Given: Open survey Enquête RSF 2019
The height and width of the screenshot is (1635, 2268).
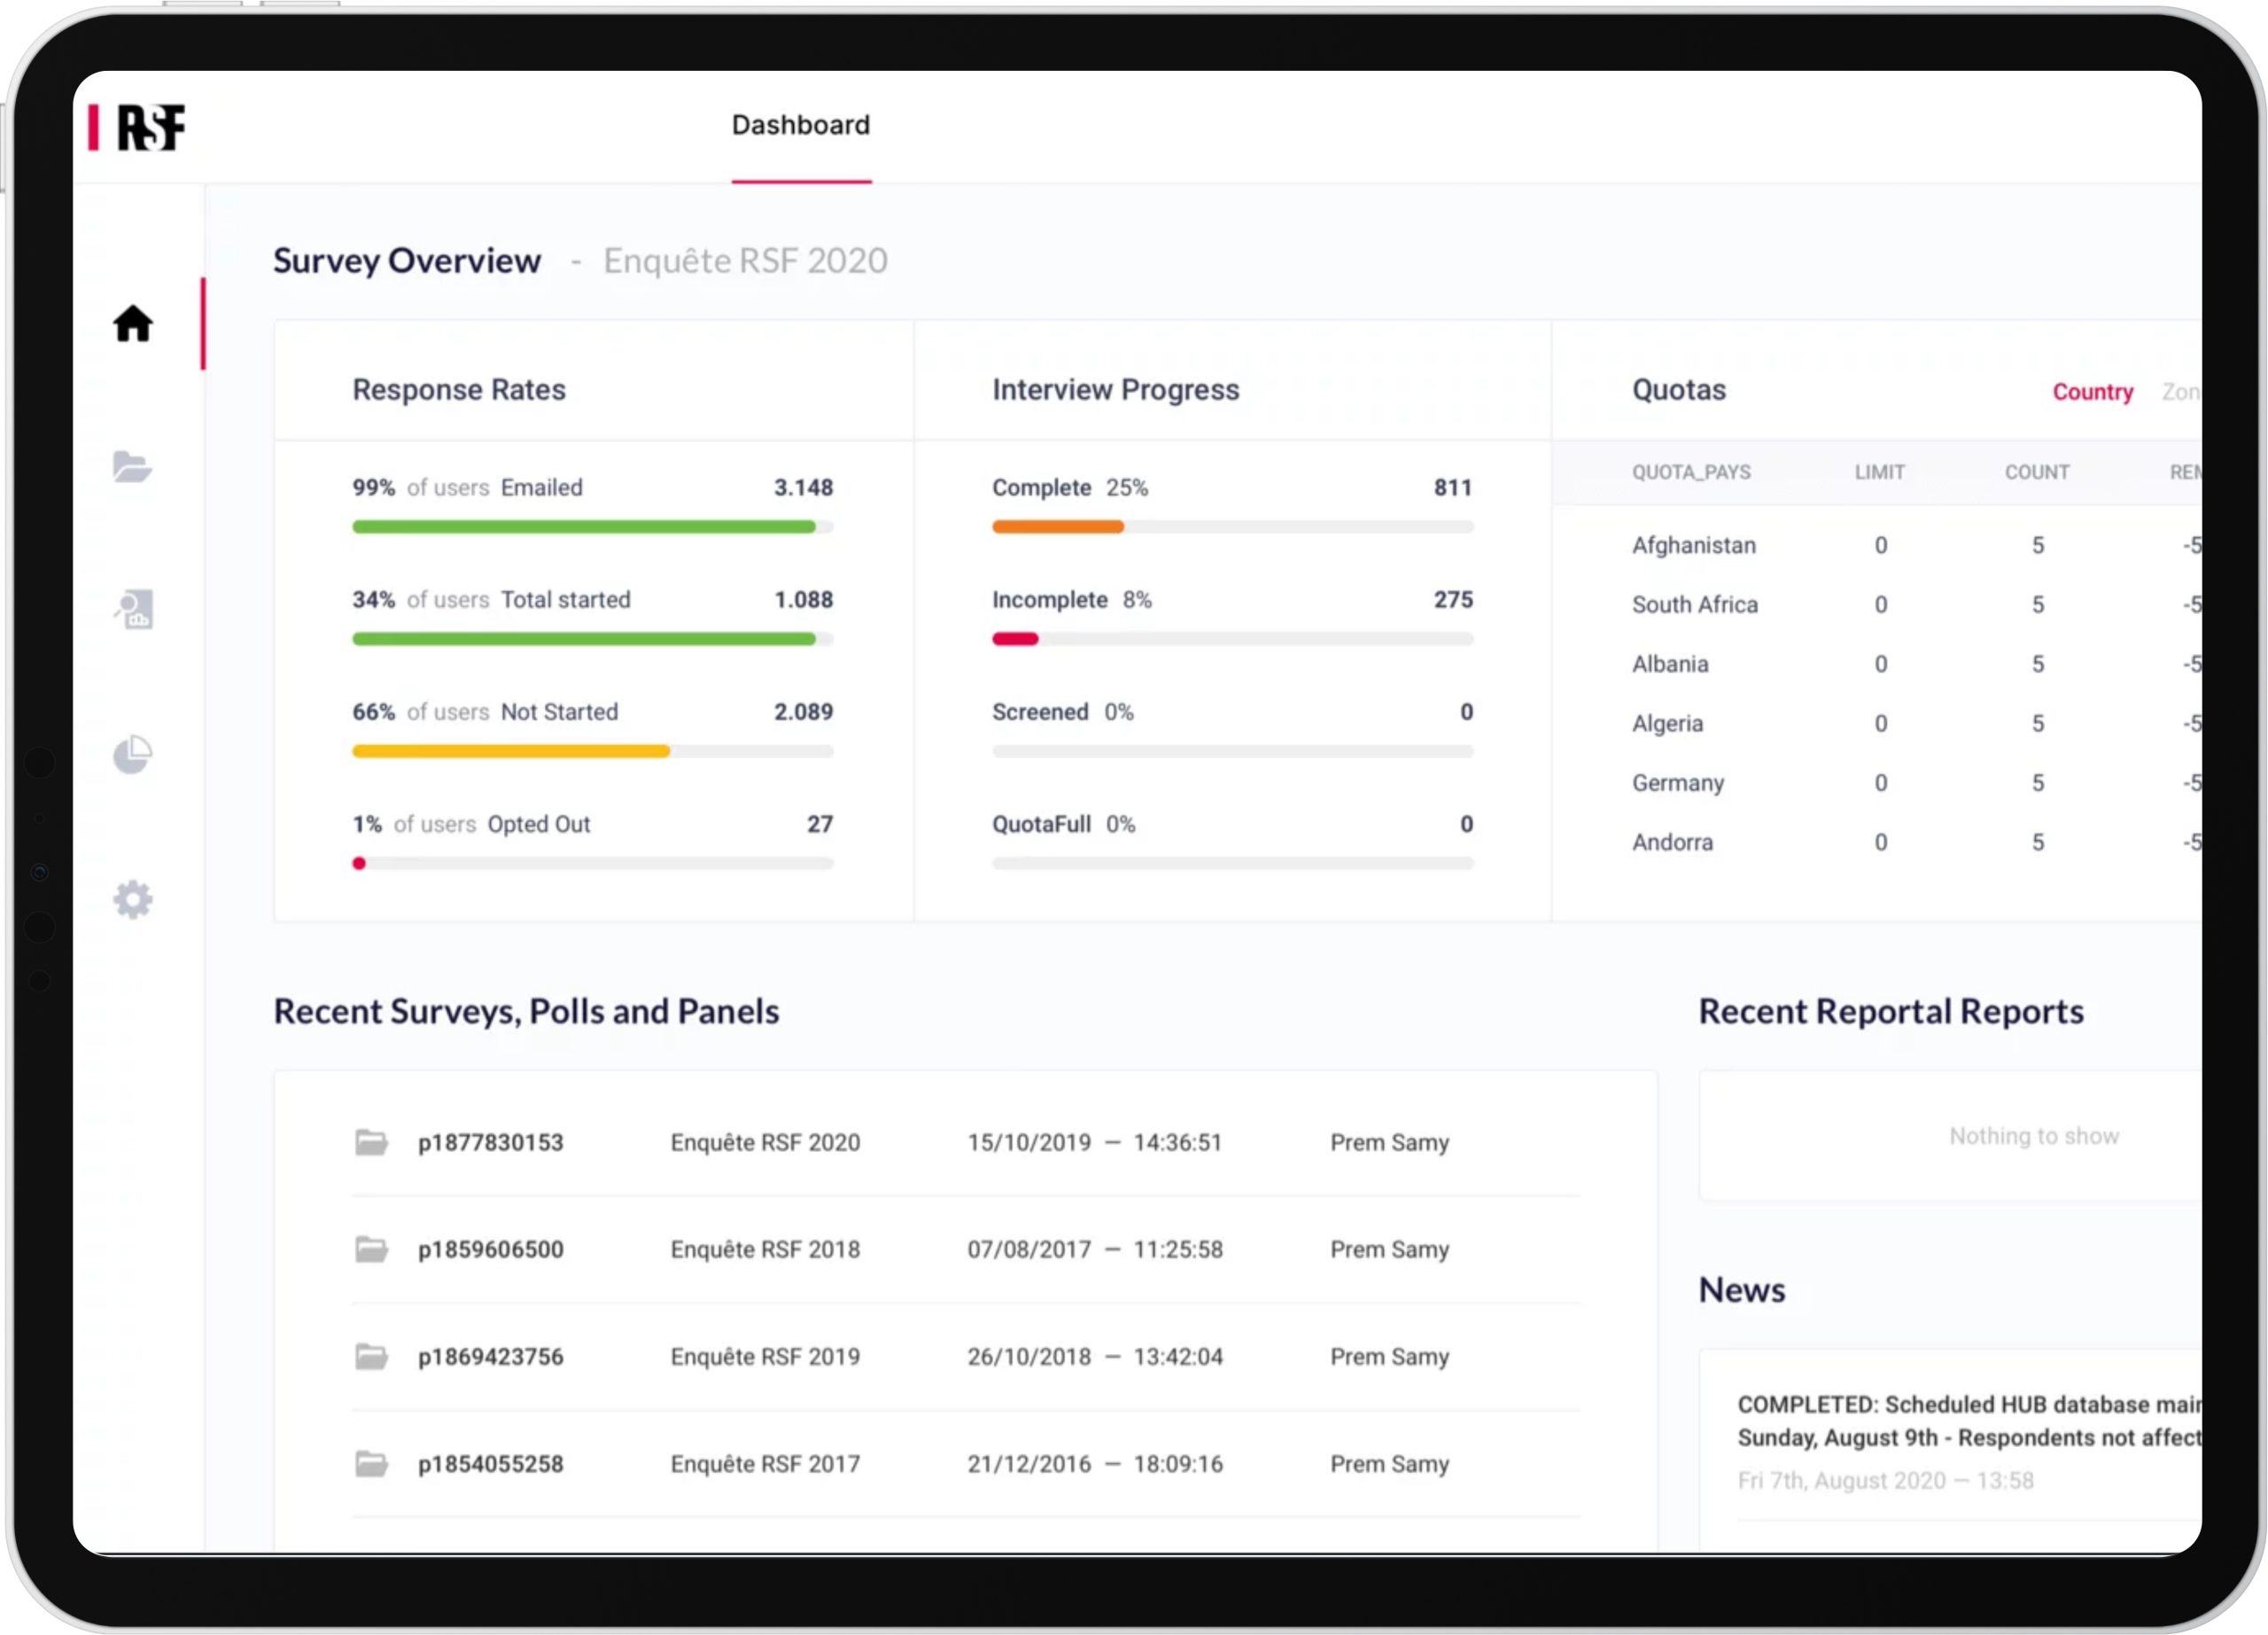Looking at the screenshot, I should click(x=765, y=1357).
